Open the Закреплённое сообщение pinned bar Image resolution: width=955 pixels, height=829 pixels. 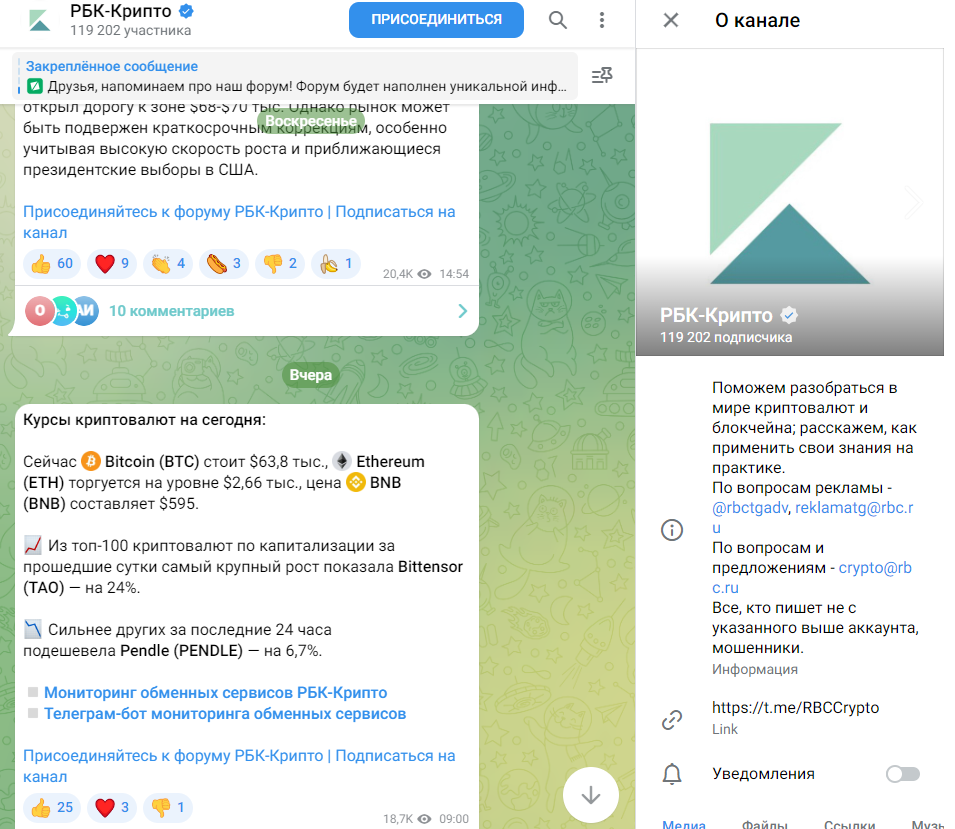tap(296, 76)
